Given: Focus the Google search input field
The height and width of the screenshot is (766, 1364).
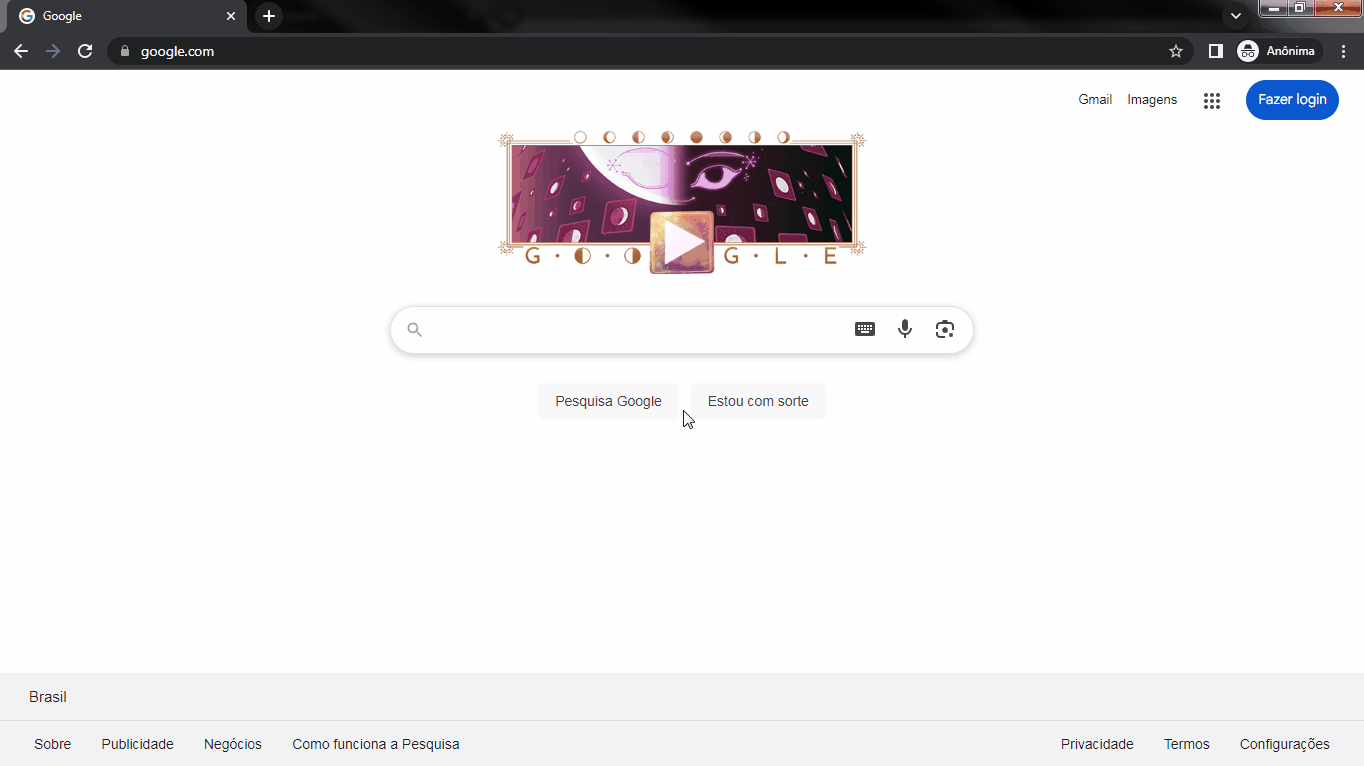Looking at the screenshot, I should 640,329.
